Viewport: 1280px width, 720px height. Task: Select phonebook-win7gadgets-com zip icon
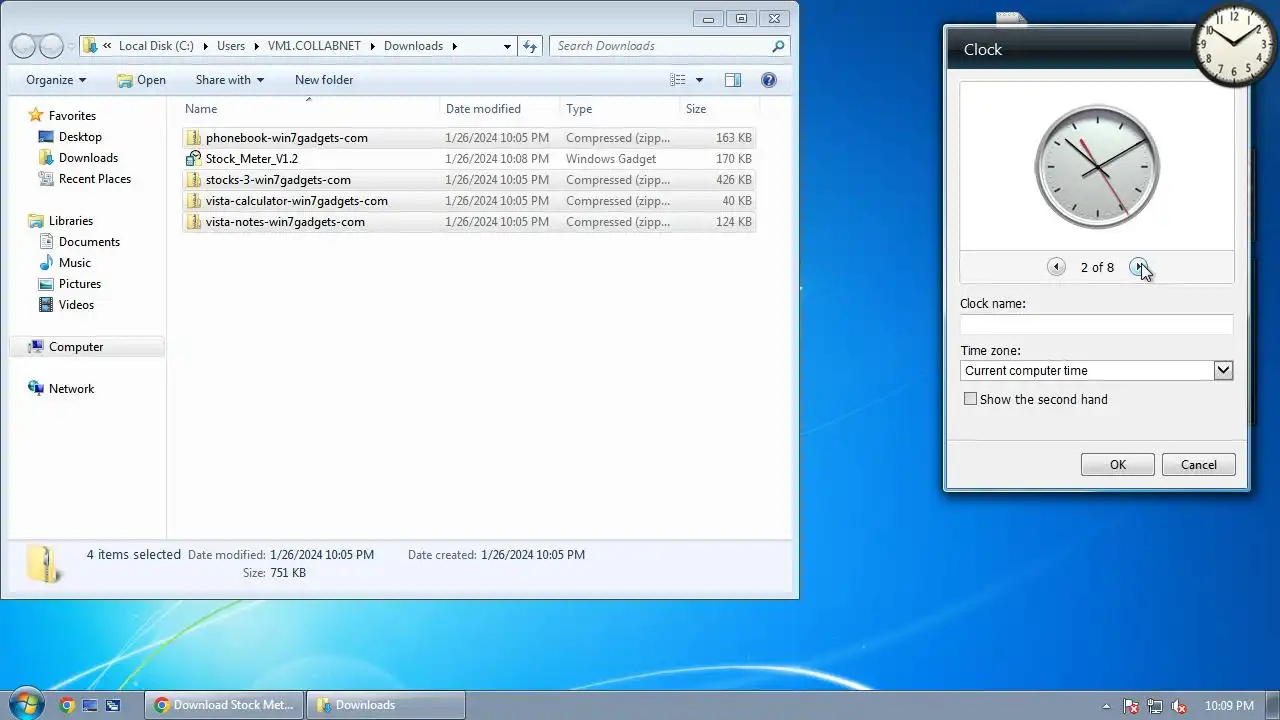tap(194, 138)
